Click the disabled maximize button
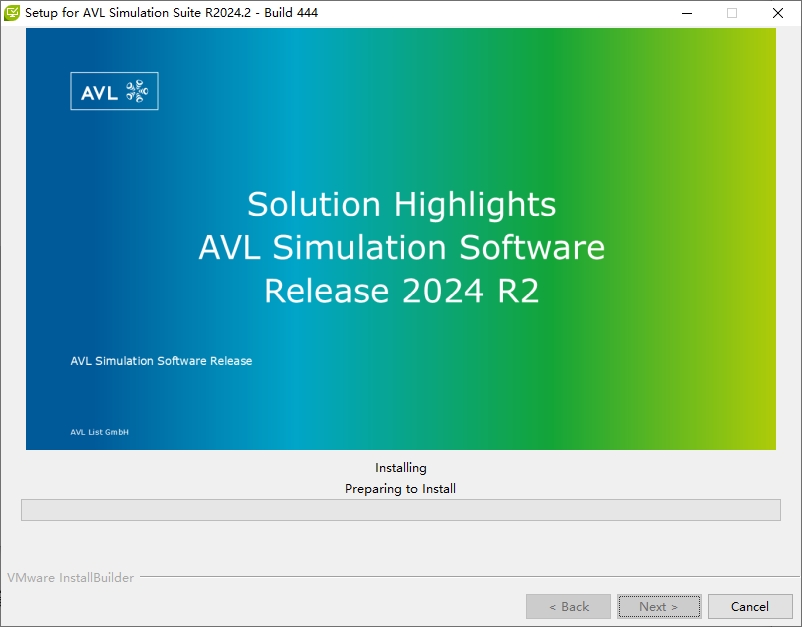 click(x=731, y=13)
